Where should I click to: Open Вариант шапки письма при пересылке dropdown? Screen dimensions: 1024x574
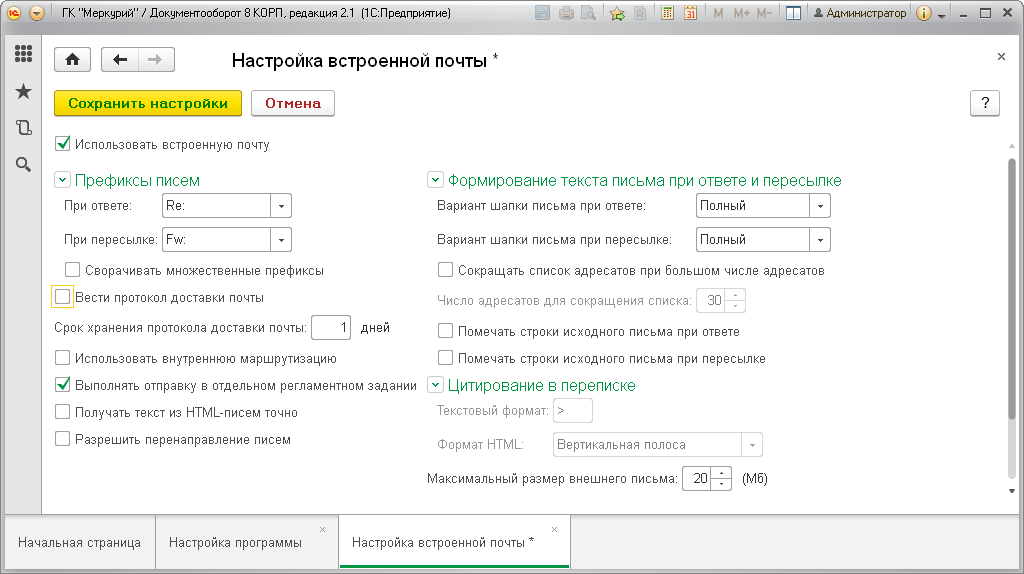(820, 240)
